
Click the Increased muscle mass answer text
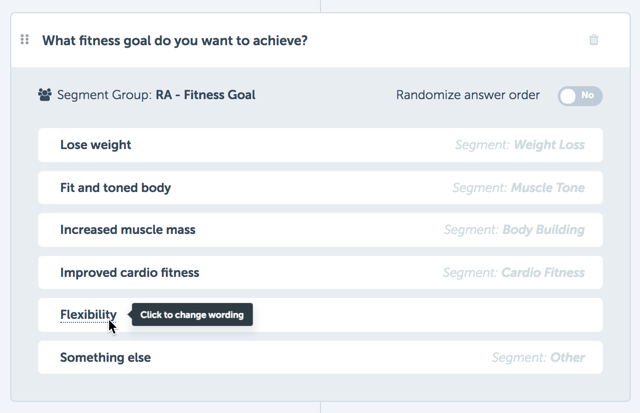coord(128,230)
